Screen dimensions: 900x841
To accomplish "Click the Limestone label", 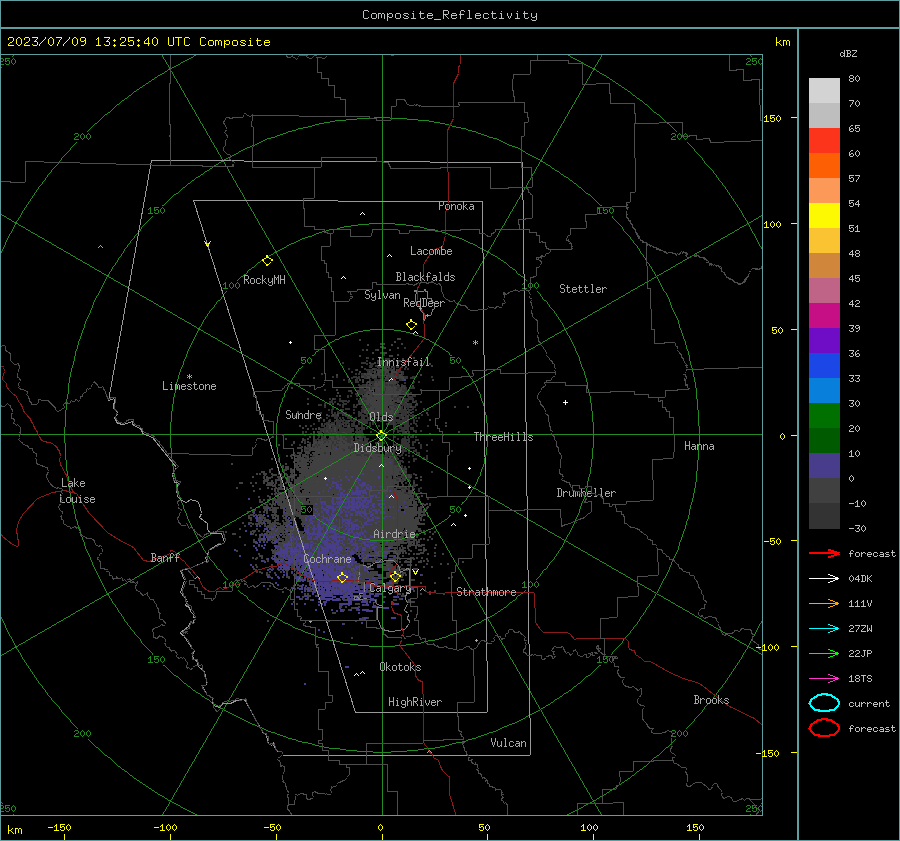I will (189, 386).
